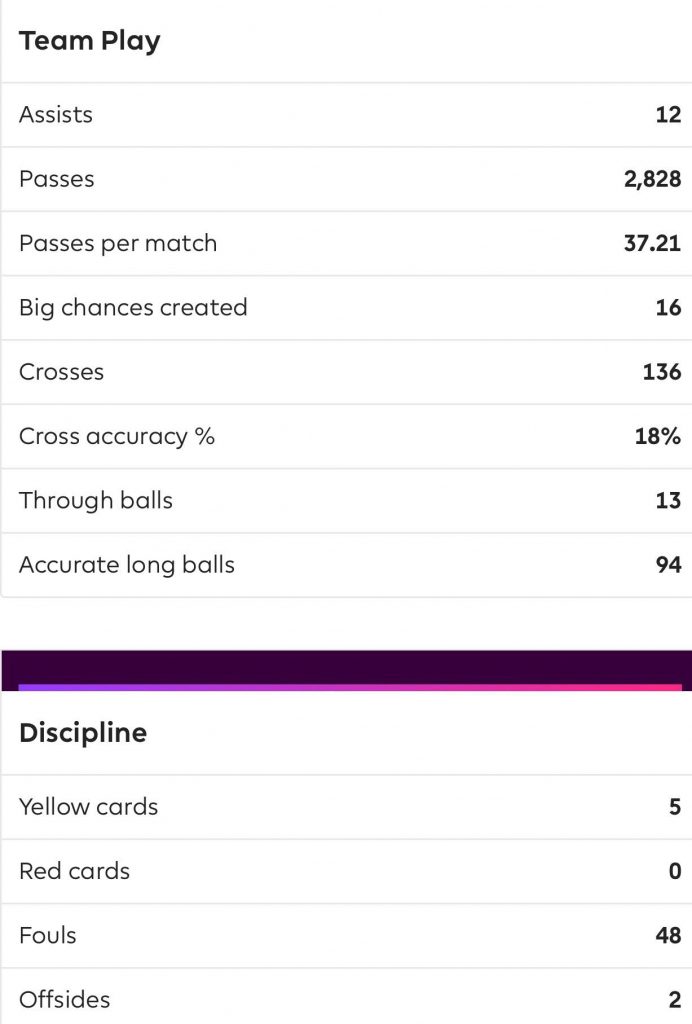Click the purple-pink gradient bar above Discipline
This screenshot has height=1024, width=692.
pos(350,688)
